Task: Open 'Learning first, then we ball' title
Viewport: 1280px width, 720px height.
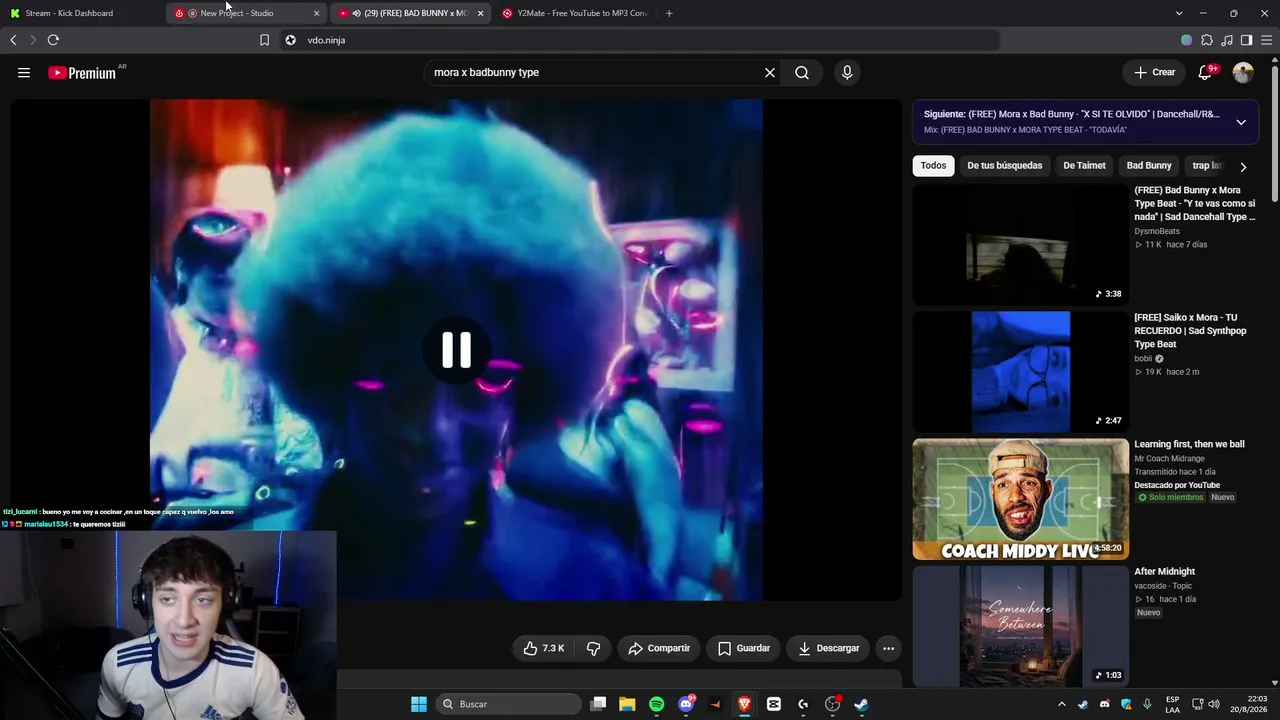Action: (x=1189, y=444)
